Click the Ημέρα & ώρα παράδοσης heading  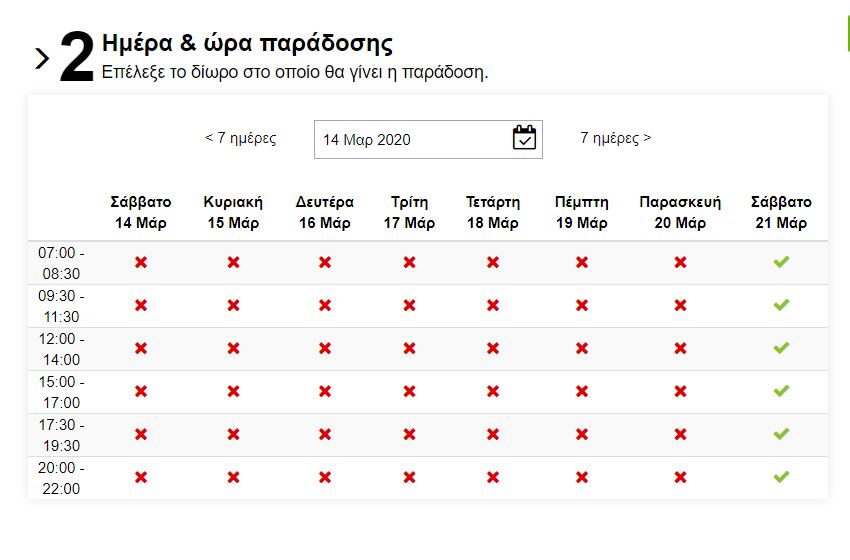(247, 44)
